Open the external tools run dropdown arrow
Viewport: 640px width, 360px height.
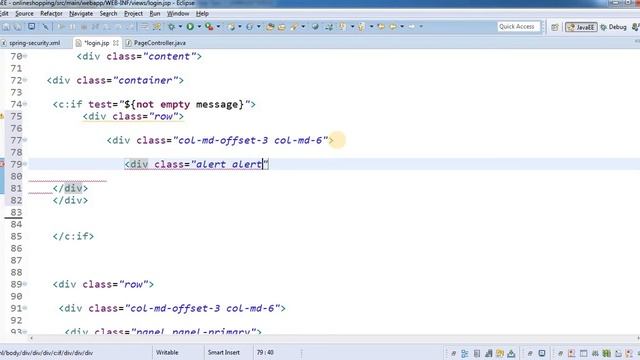[x=218, y=27]
